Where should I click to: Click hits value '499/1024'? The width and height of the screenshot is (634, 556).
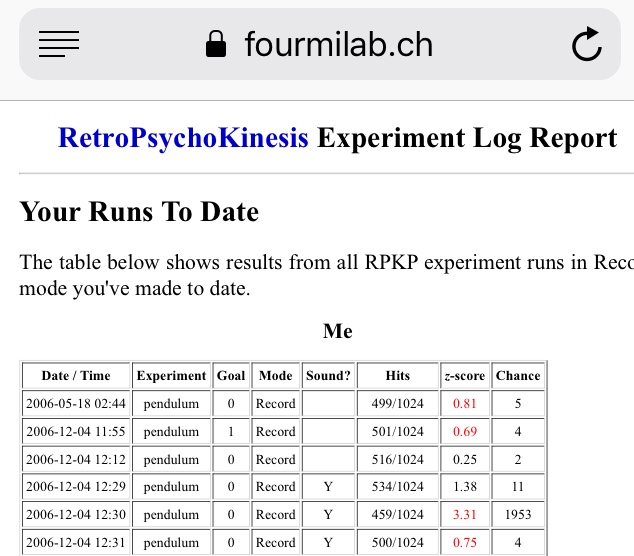(398, 404)
